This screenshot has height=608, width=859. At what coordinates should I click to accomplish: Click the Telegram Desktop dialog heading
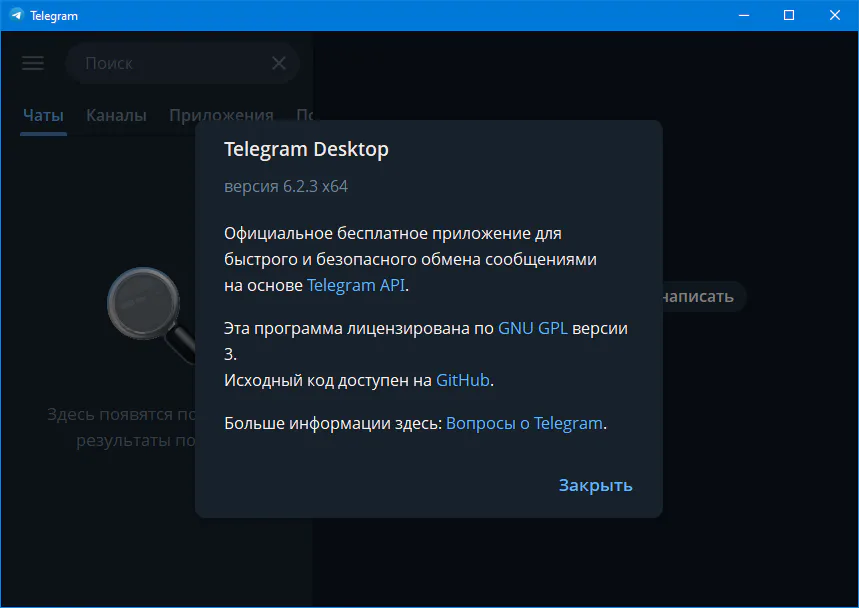[x=306, y=149]
